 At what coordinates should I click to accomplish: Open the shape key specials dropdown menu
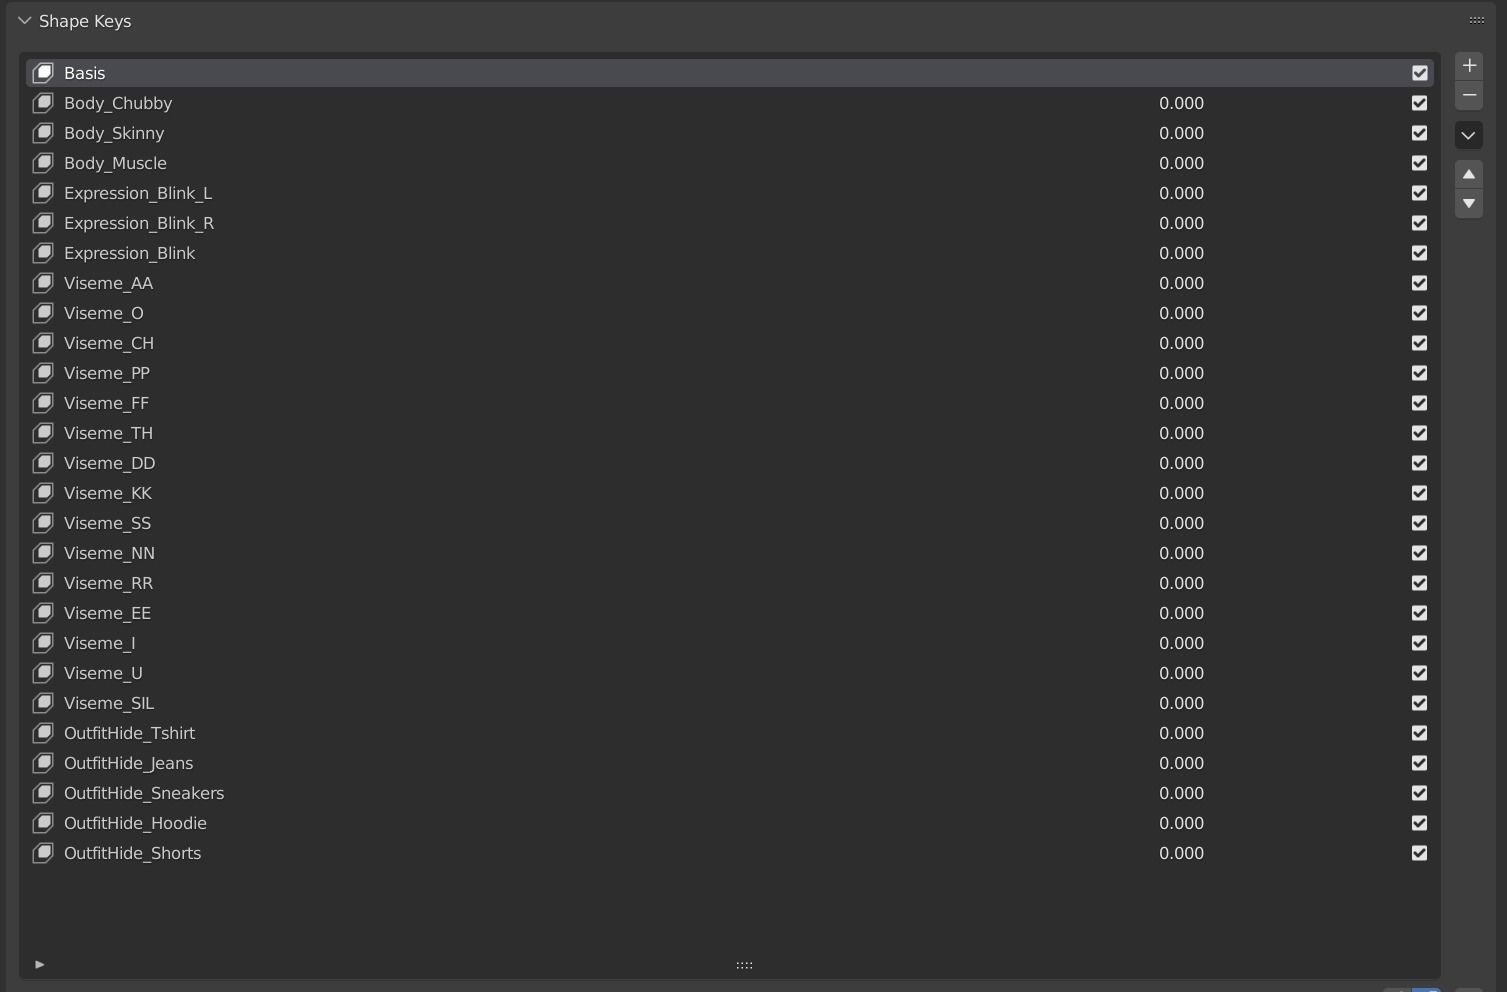click(1468, 135)
